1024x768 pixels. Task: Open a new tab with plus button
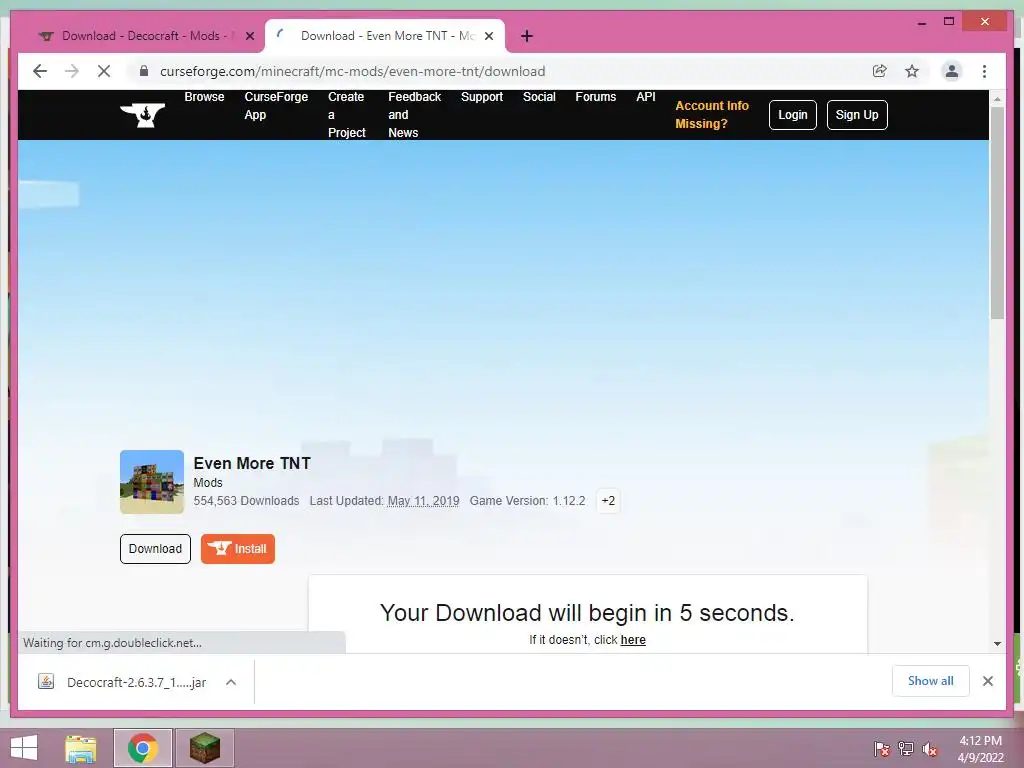pos(527,36)
